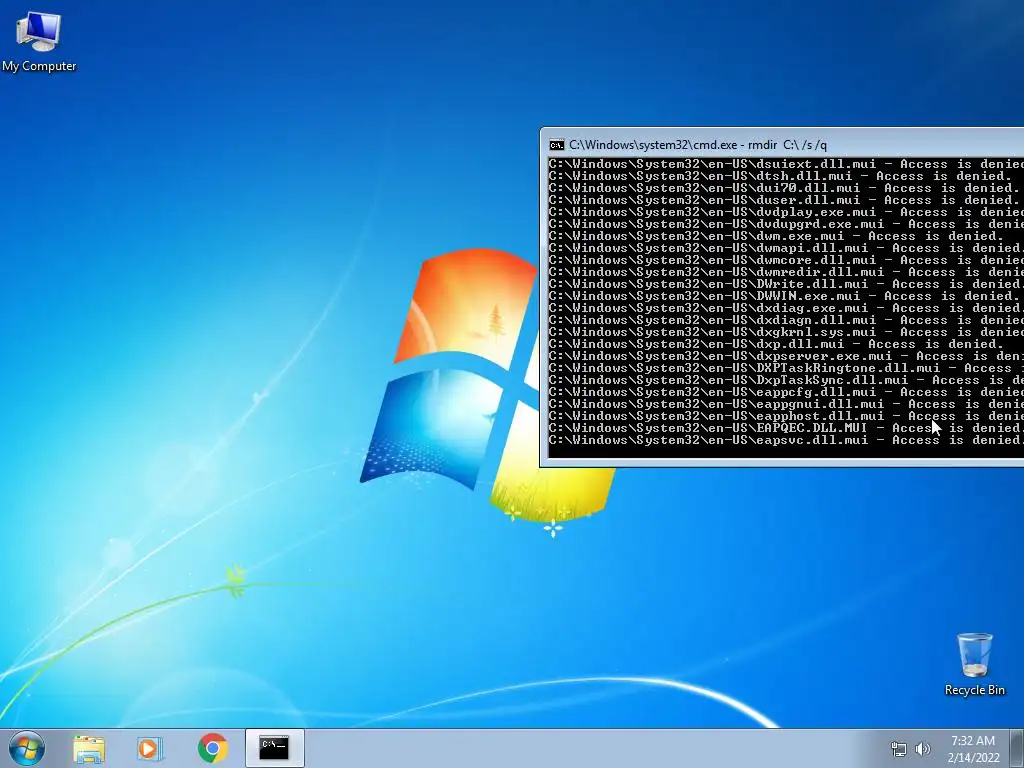Image resolution: width=1024 pixels, height=768 pixels.
Task: Click the cmd.exe title bar icon
Action: (556, 145)
